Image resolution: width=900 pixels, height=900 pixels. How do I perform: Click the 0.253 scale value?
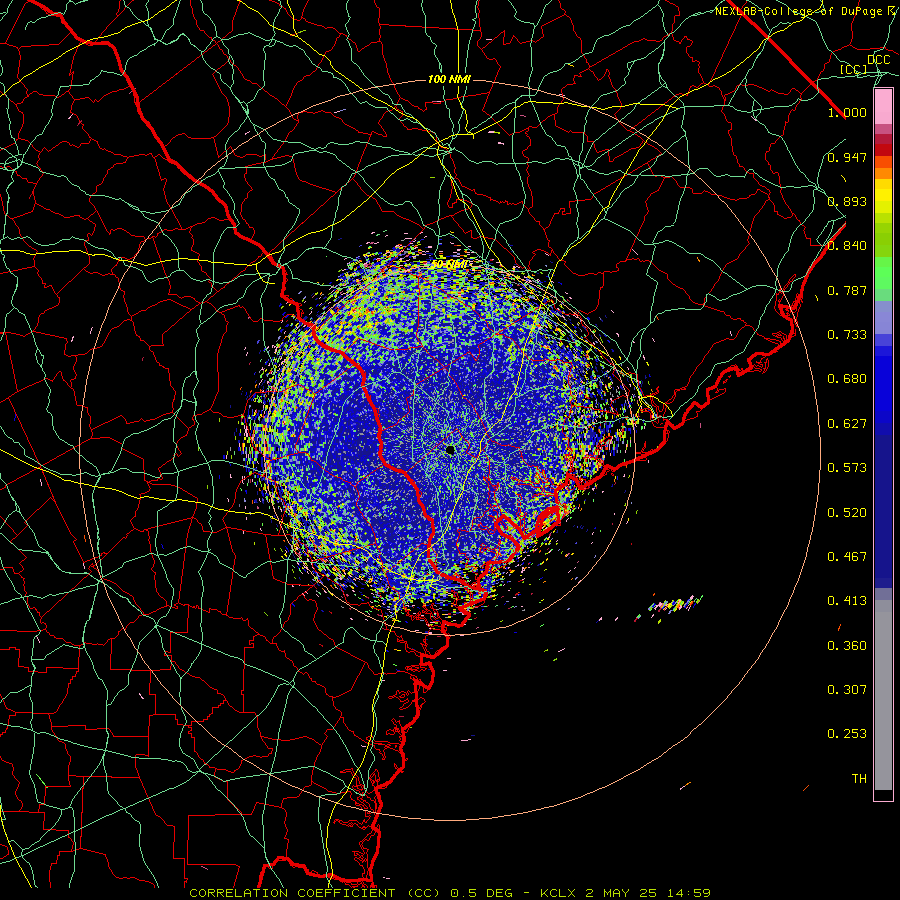click(x=847, y=734)
